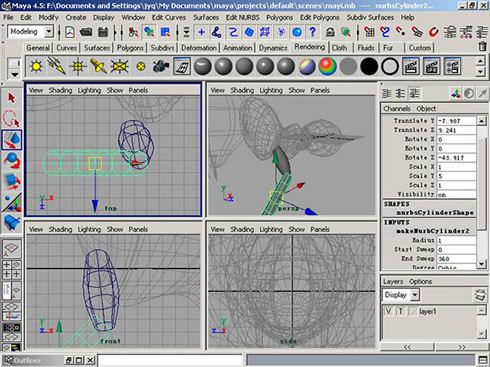490x367 pixels.
Task: Toggle make live magnet icon
Action: [433, 32]
